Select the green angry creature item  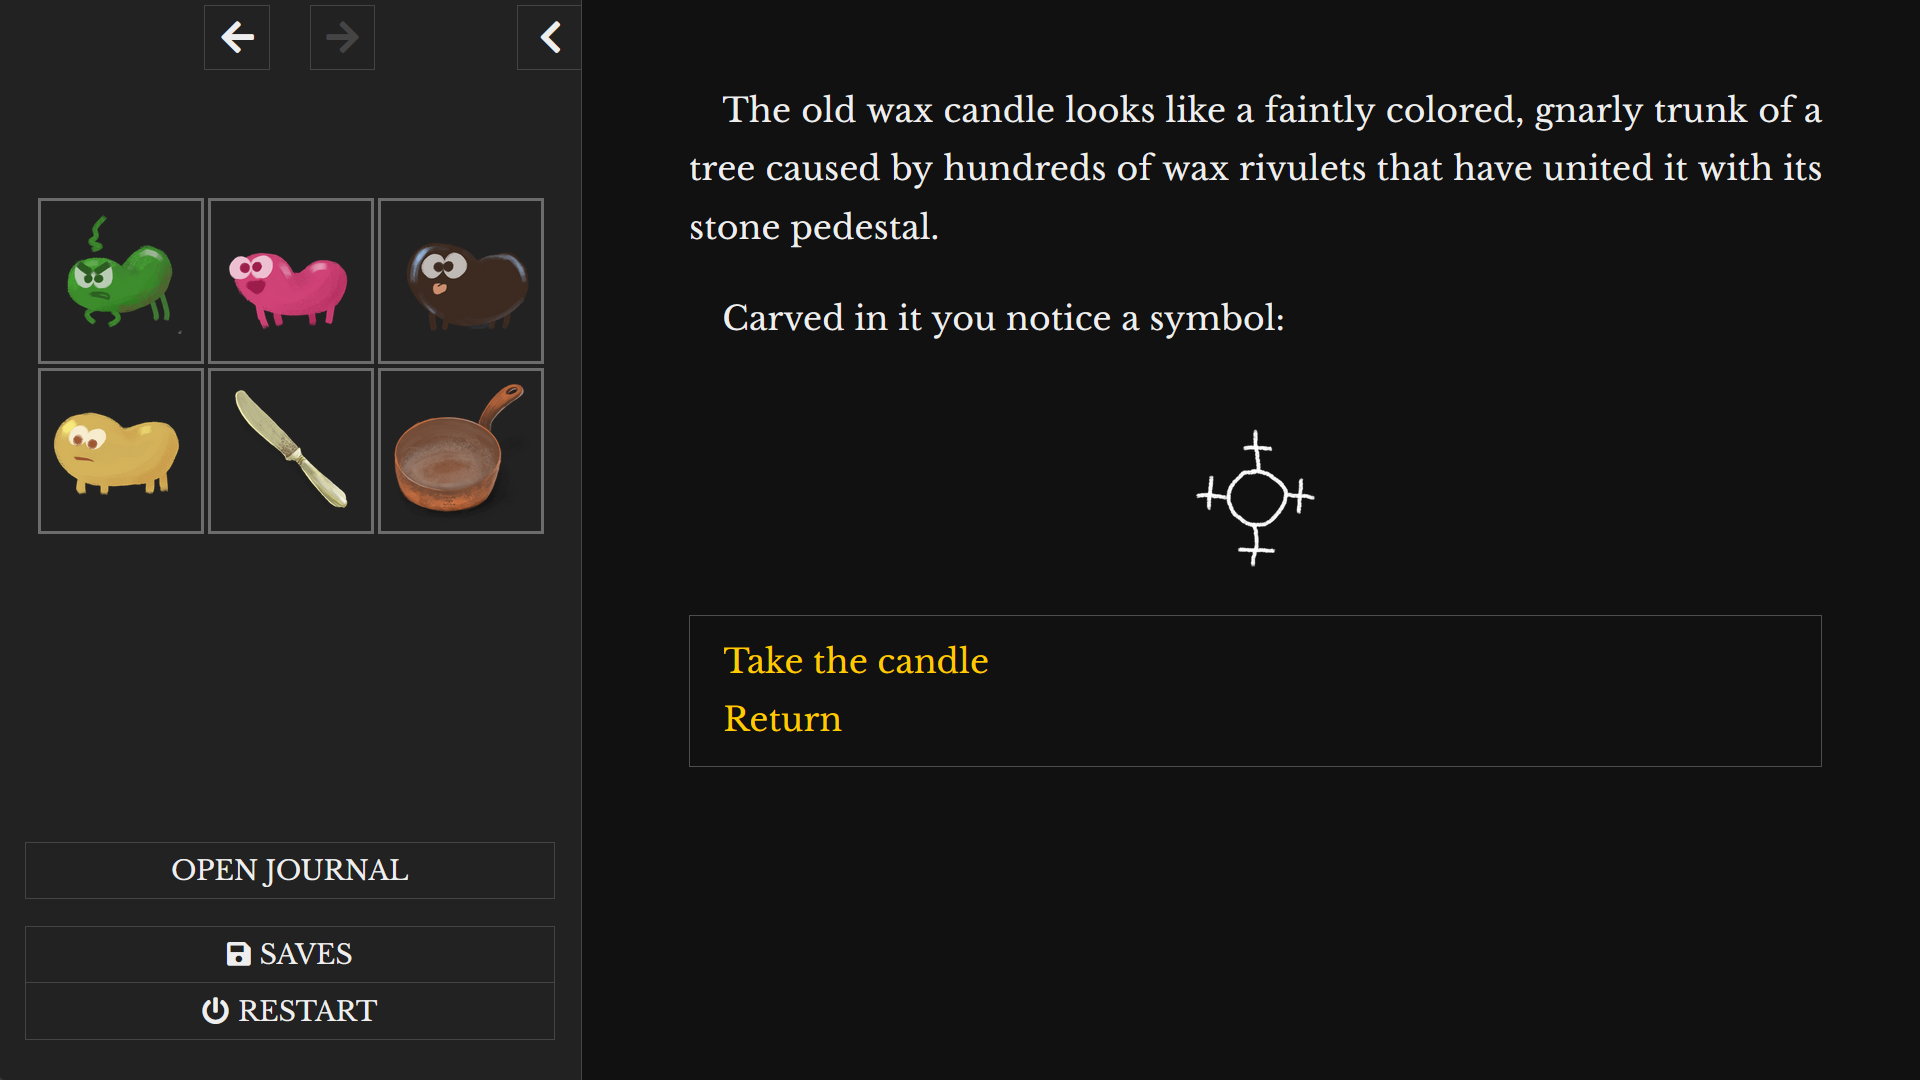tap(121, 281)
